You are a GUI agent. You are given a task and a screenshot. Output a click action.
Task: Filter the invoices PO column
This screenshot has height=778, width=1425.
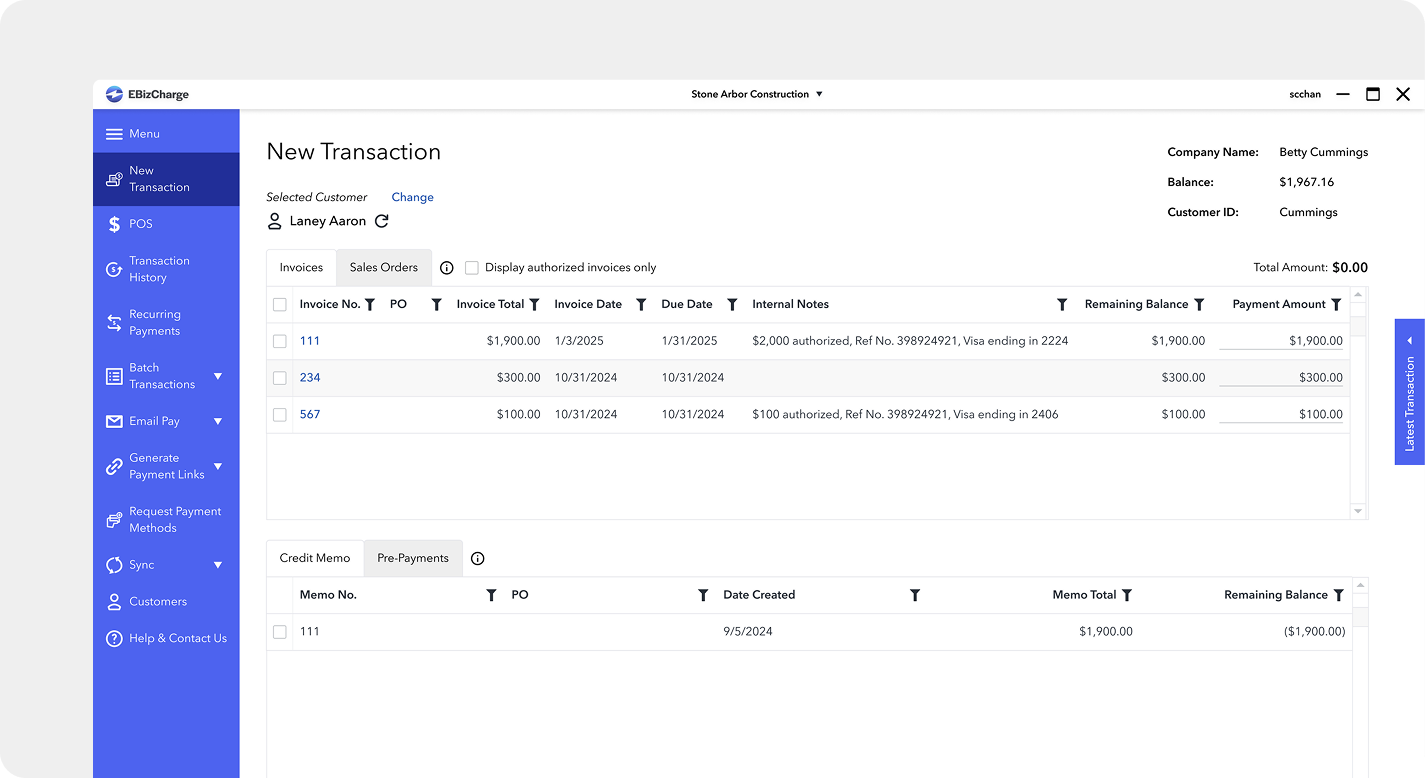436,305
